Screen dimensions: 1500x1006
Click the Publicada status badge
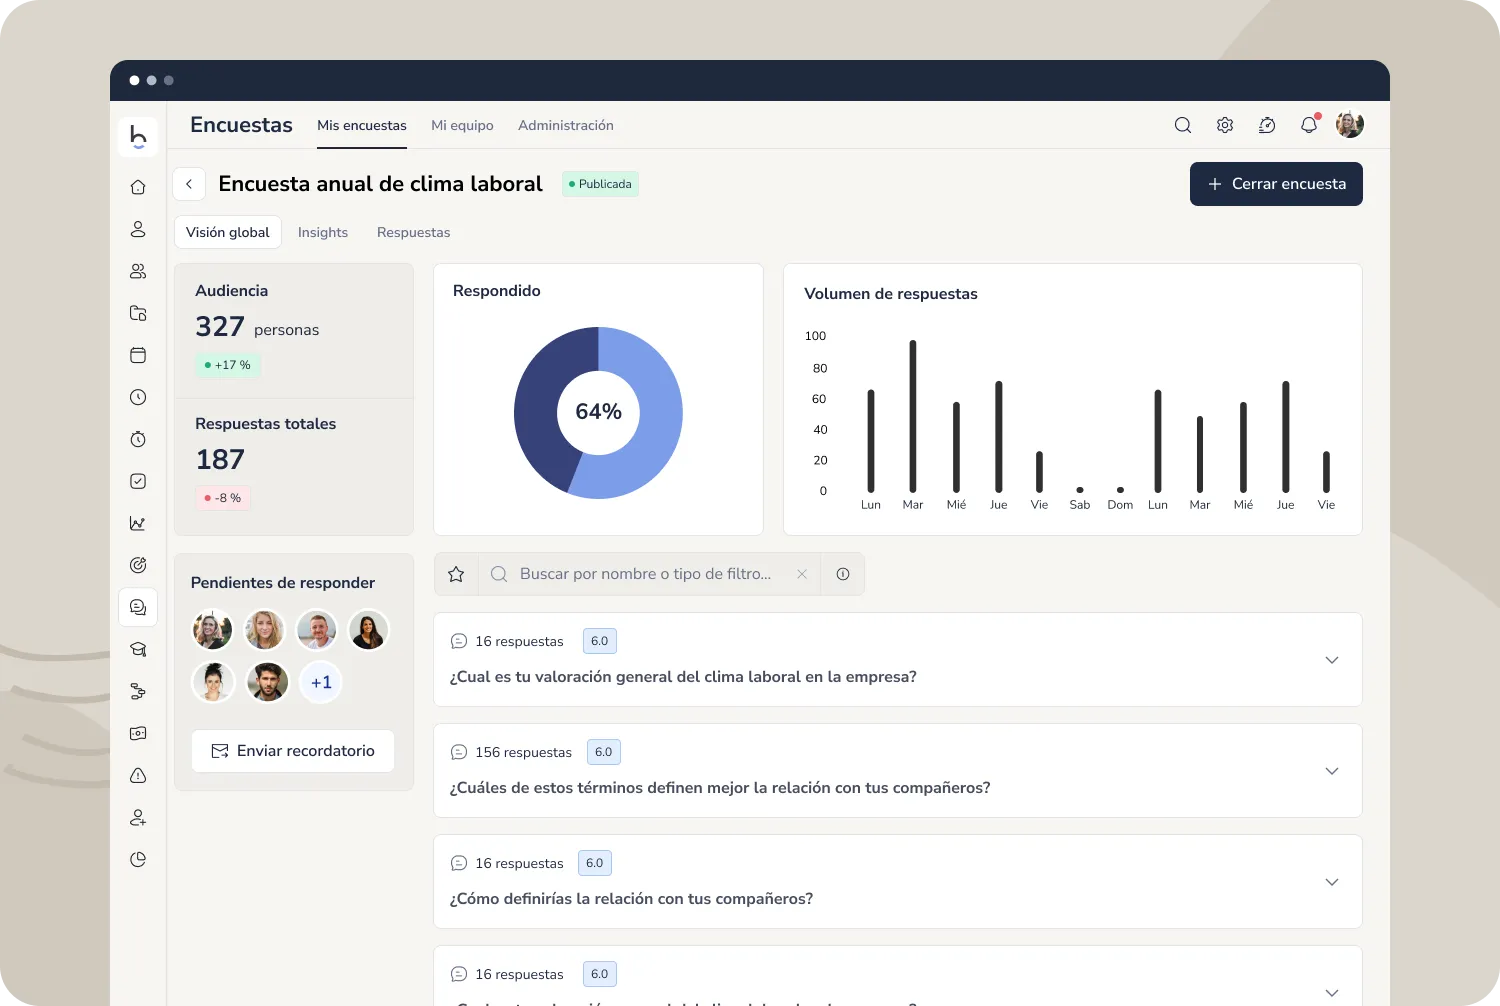600,184
